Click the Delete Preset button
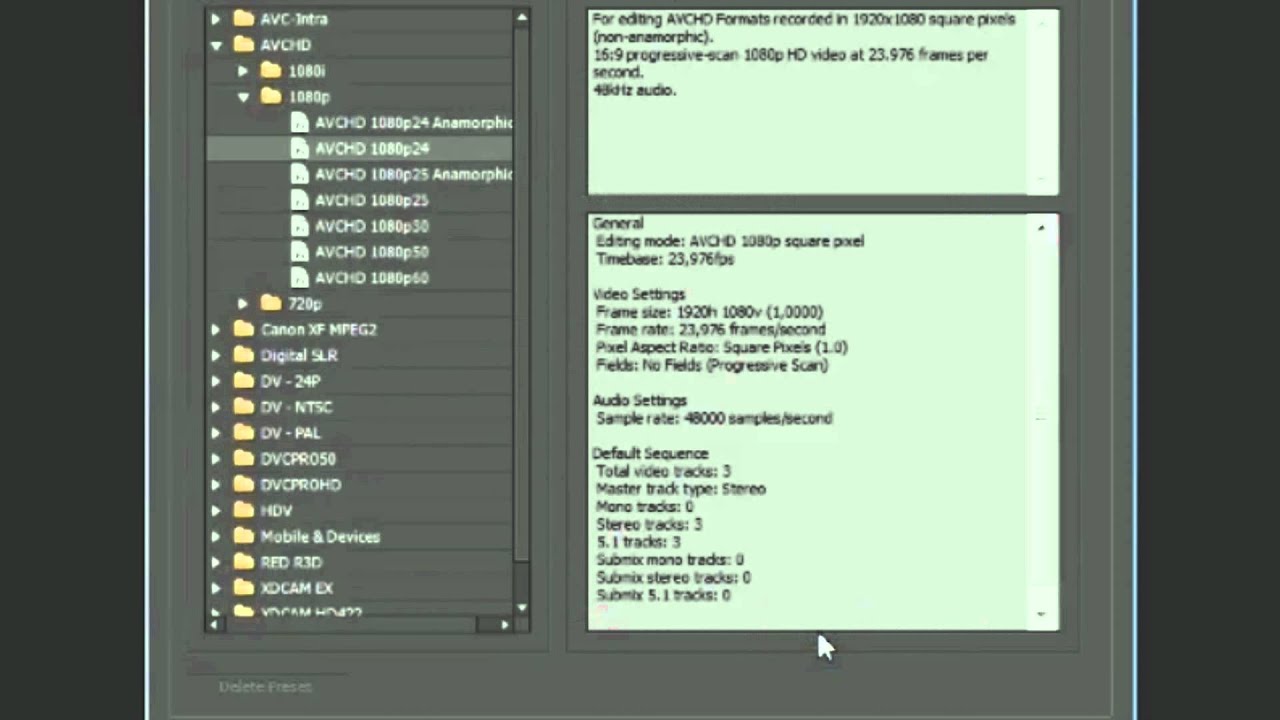 pyautogui.click(x=265, y=686)
